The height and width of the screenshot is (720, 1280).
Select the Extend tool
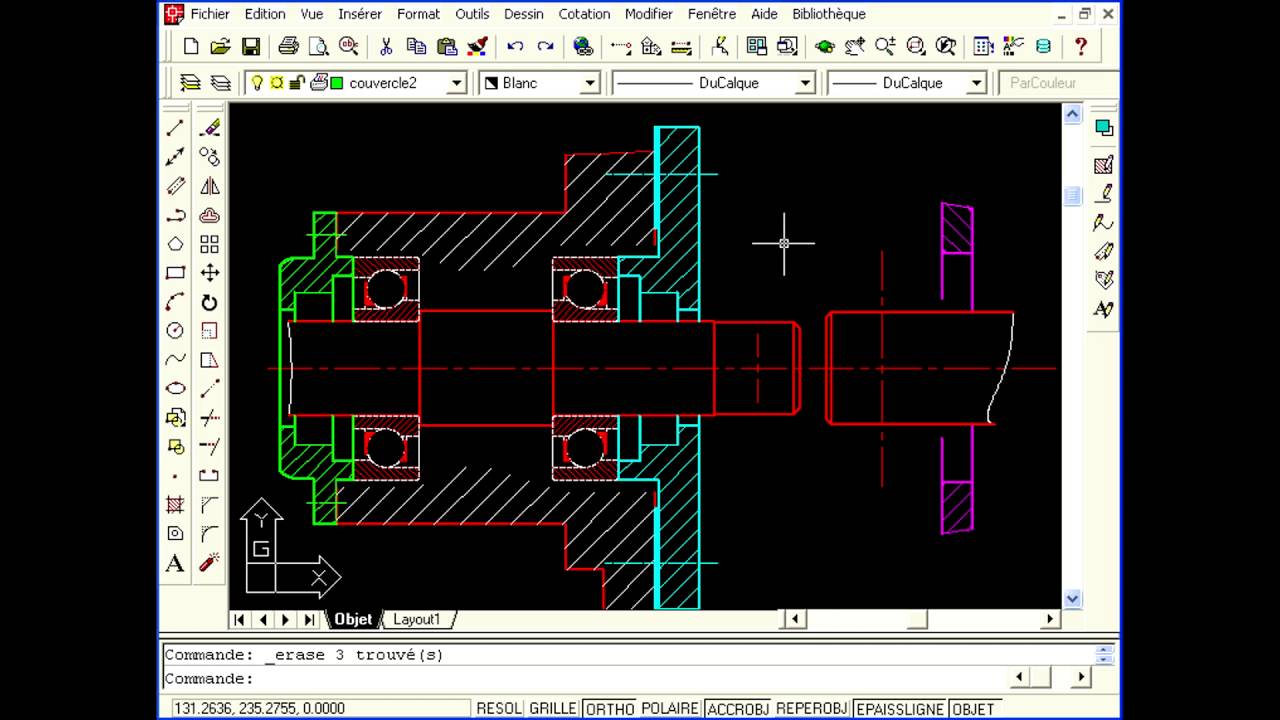(x=209, y=447)
